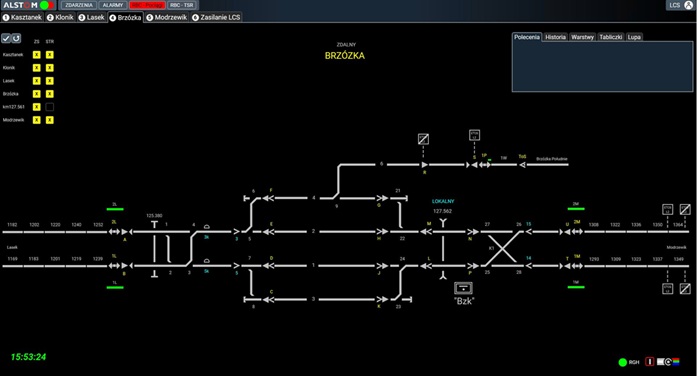Image resolution: width=697 pixels, height=376 pixels.
Task: Toggle the STR checkbox for Modrzewik
Action: pyautogui.click(x=50, y=120)
